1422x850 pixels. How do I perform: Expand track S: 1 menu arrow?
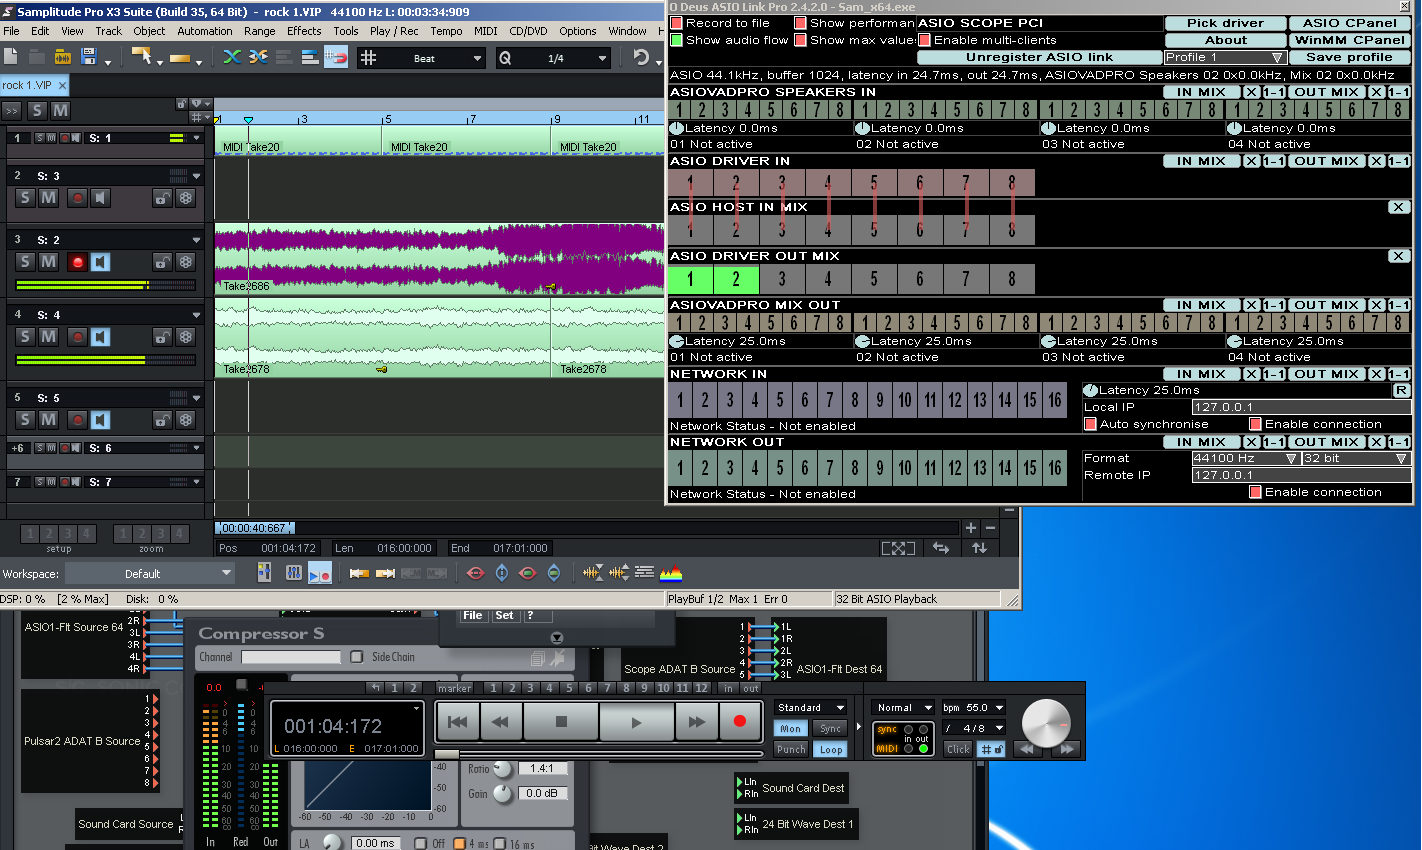click(x=197, y=138)
